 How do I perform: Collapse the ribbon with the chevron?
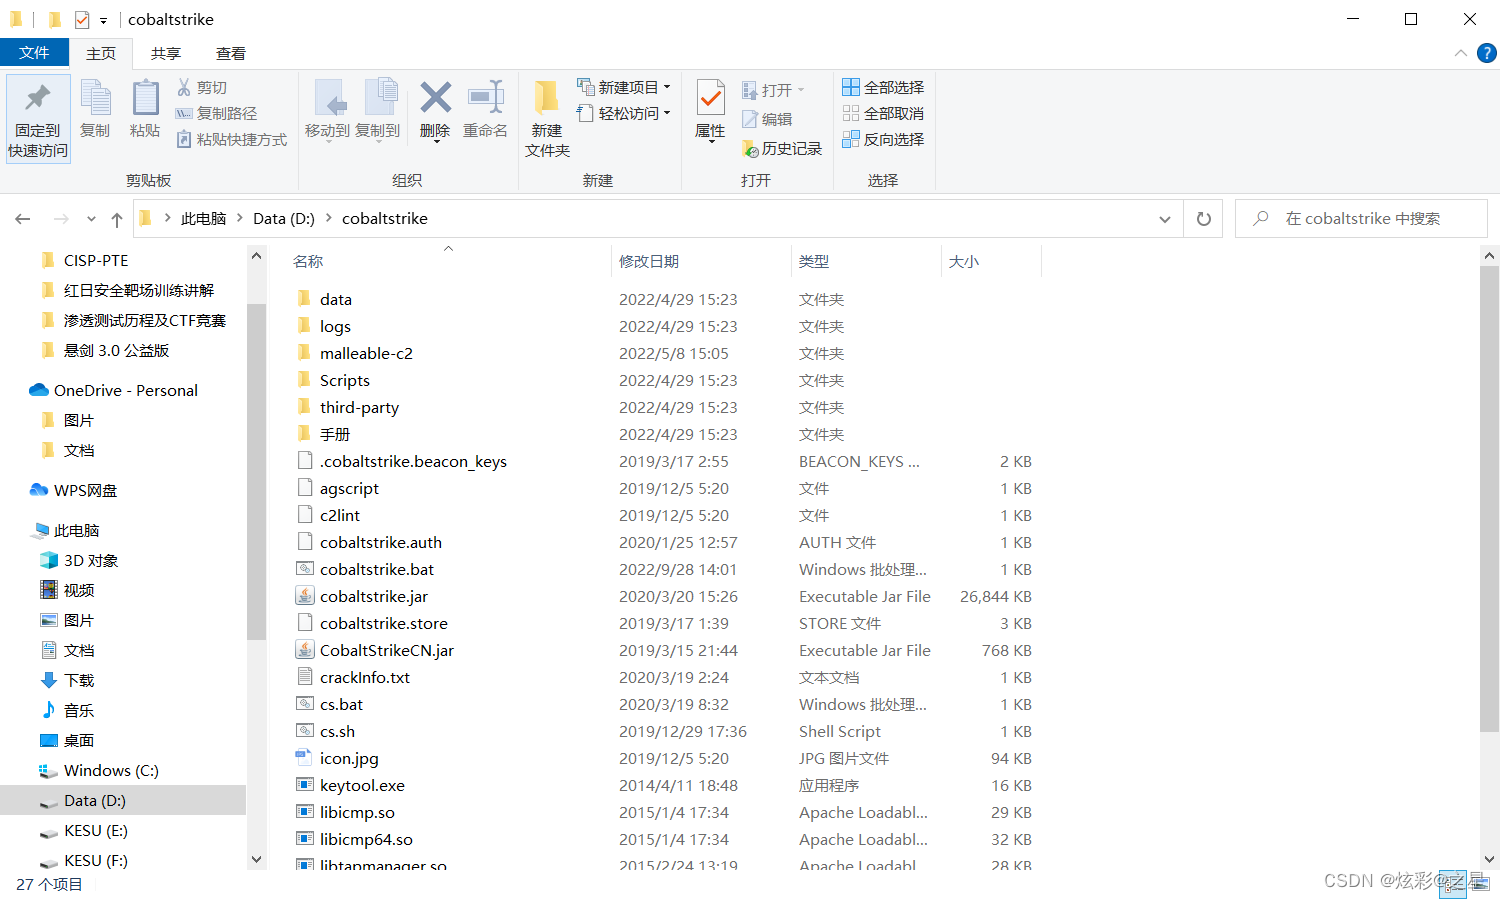click(1460, 53)
